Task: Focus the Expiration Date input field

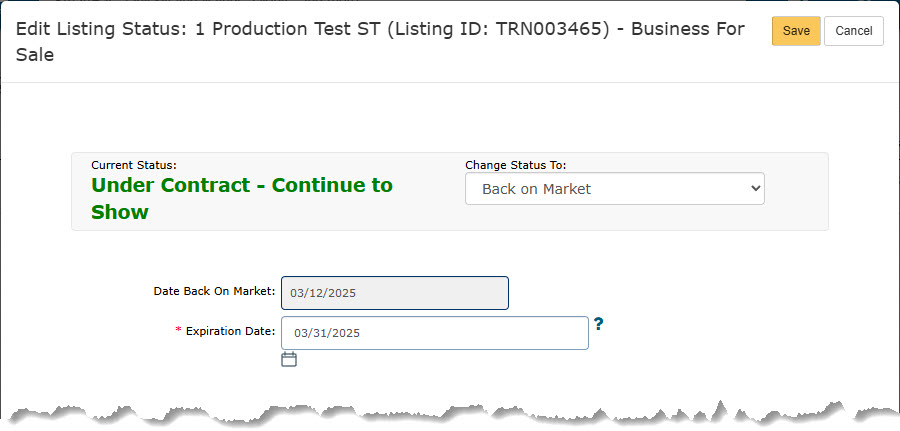Action: click(x=434, y=333)
